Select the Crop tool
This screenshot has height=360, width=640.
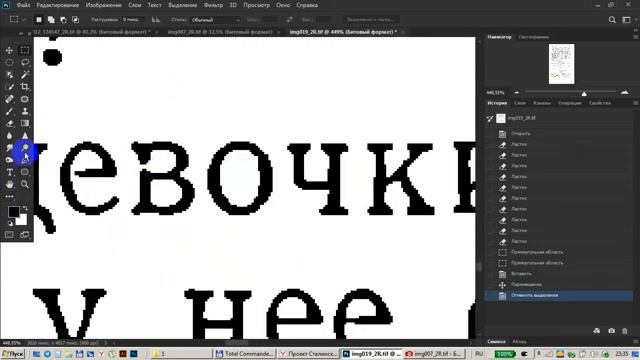(25, 87)
